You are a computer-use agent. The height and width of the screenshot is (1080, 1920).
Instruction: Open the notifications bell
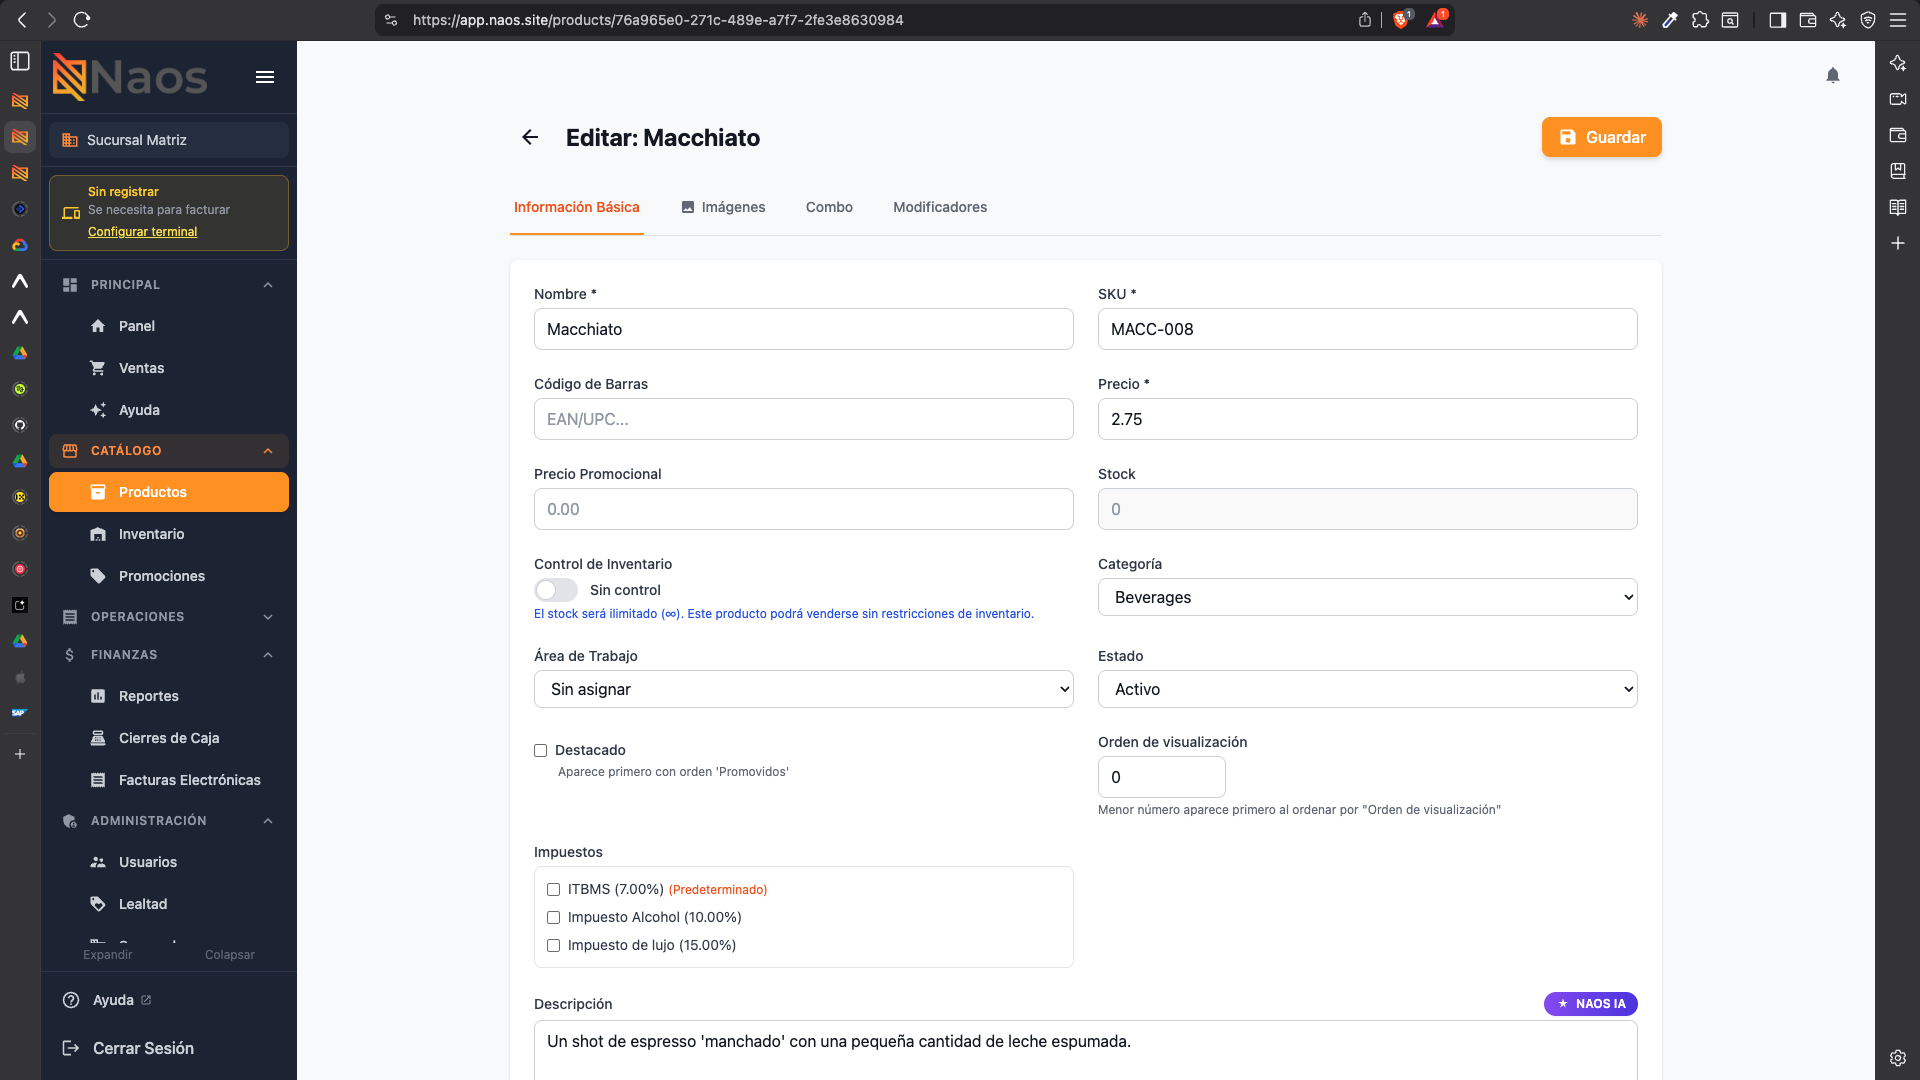click(x=1833, y=76)
